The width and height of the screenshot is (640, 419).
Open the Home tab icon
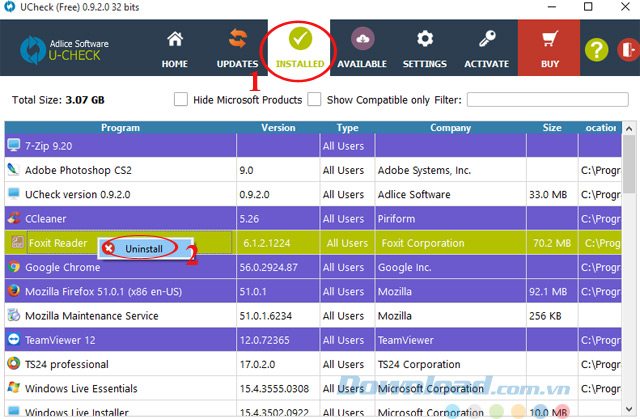[x=175, y=48]
